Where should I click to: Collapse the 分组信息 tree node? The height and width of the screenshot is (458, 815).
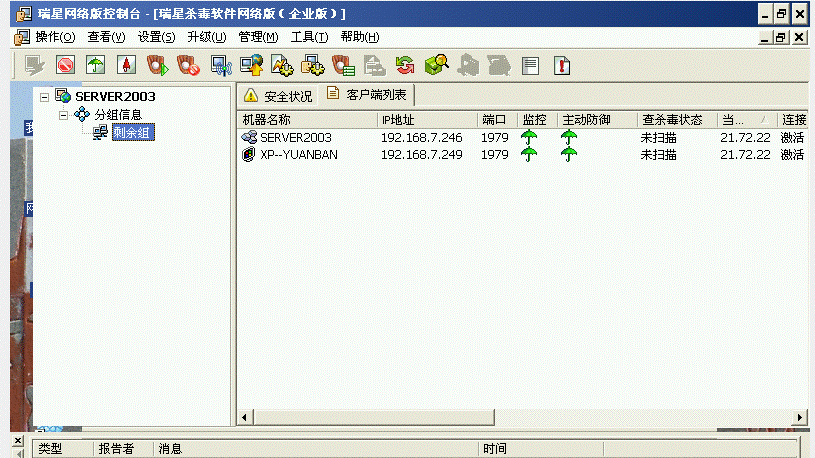63,115
